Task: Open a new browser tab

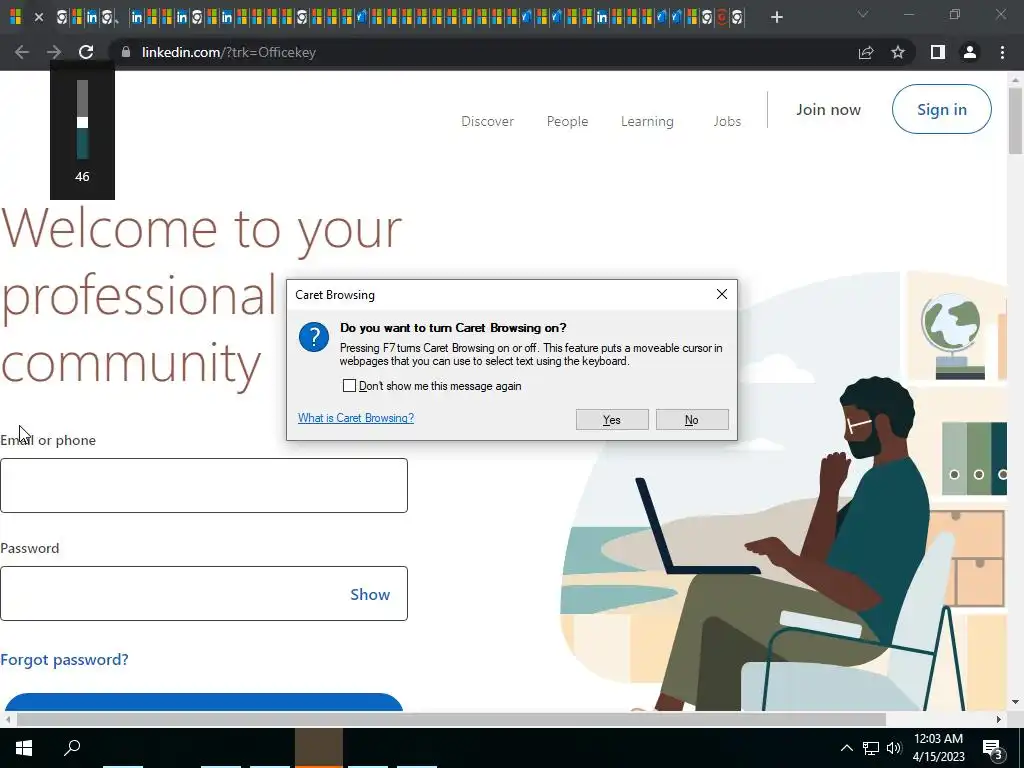Action: [776, 17]
